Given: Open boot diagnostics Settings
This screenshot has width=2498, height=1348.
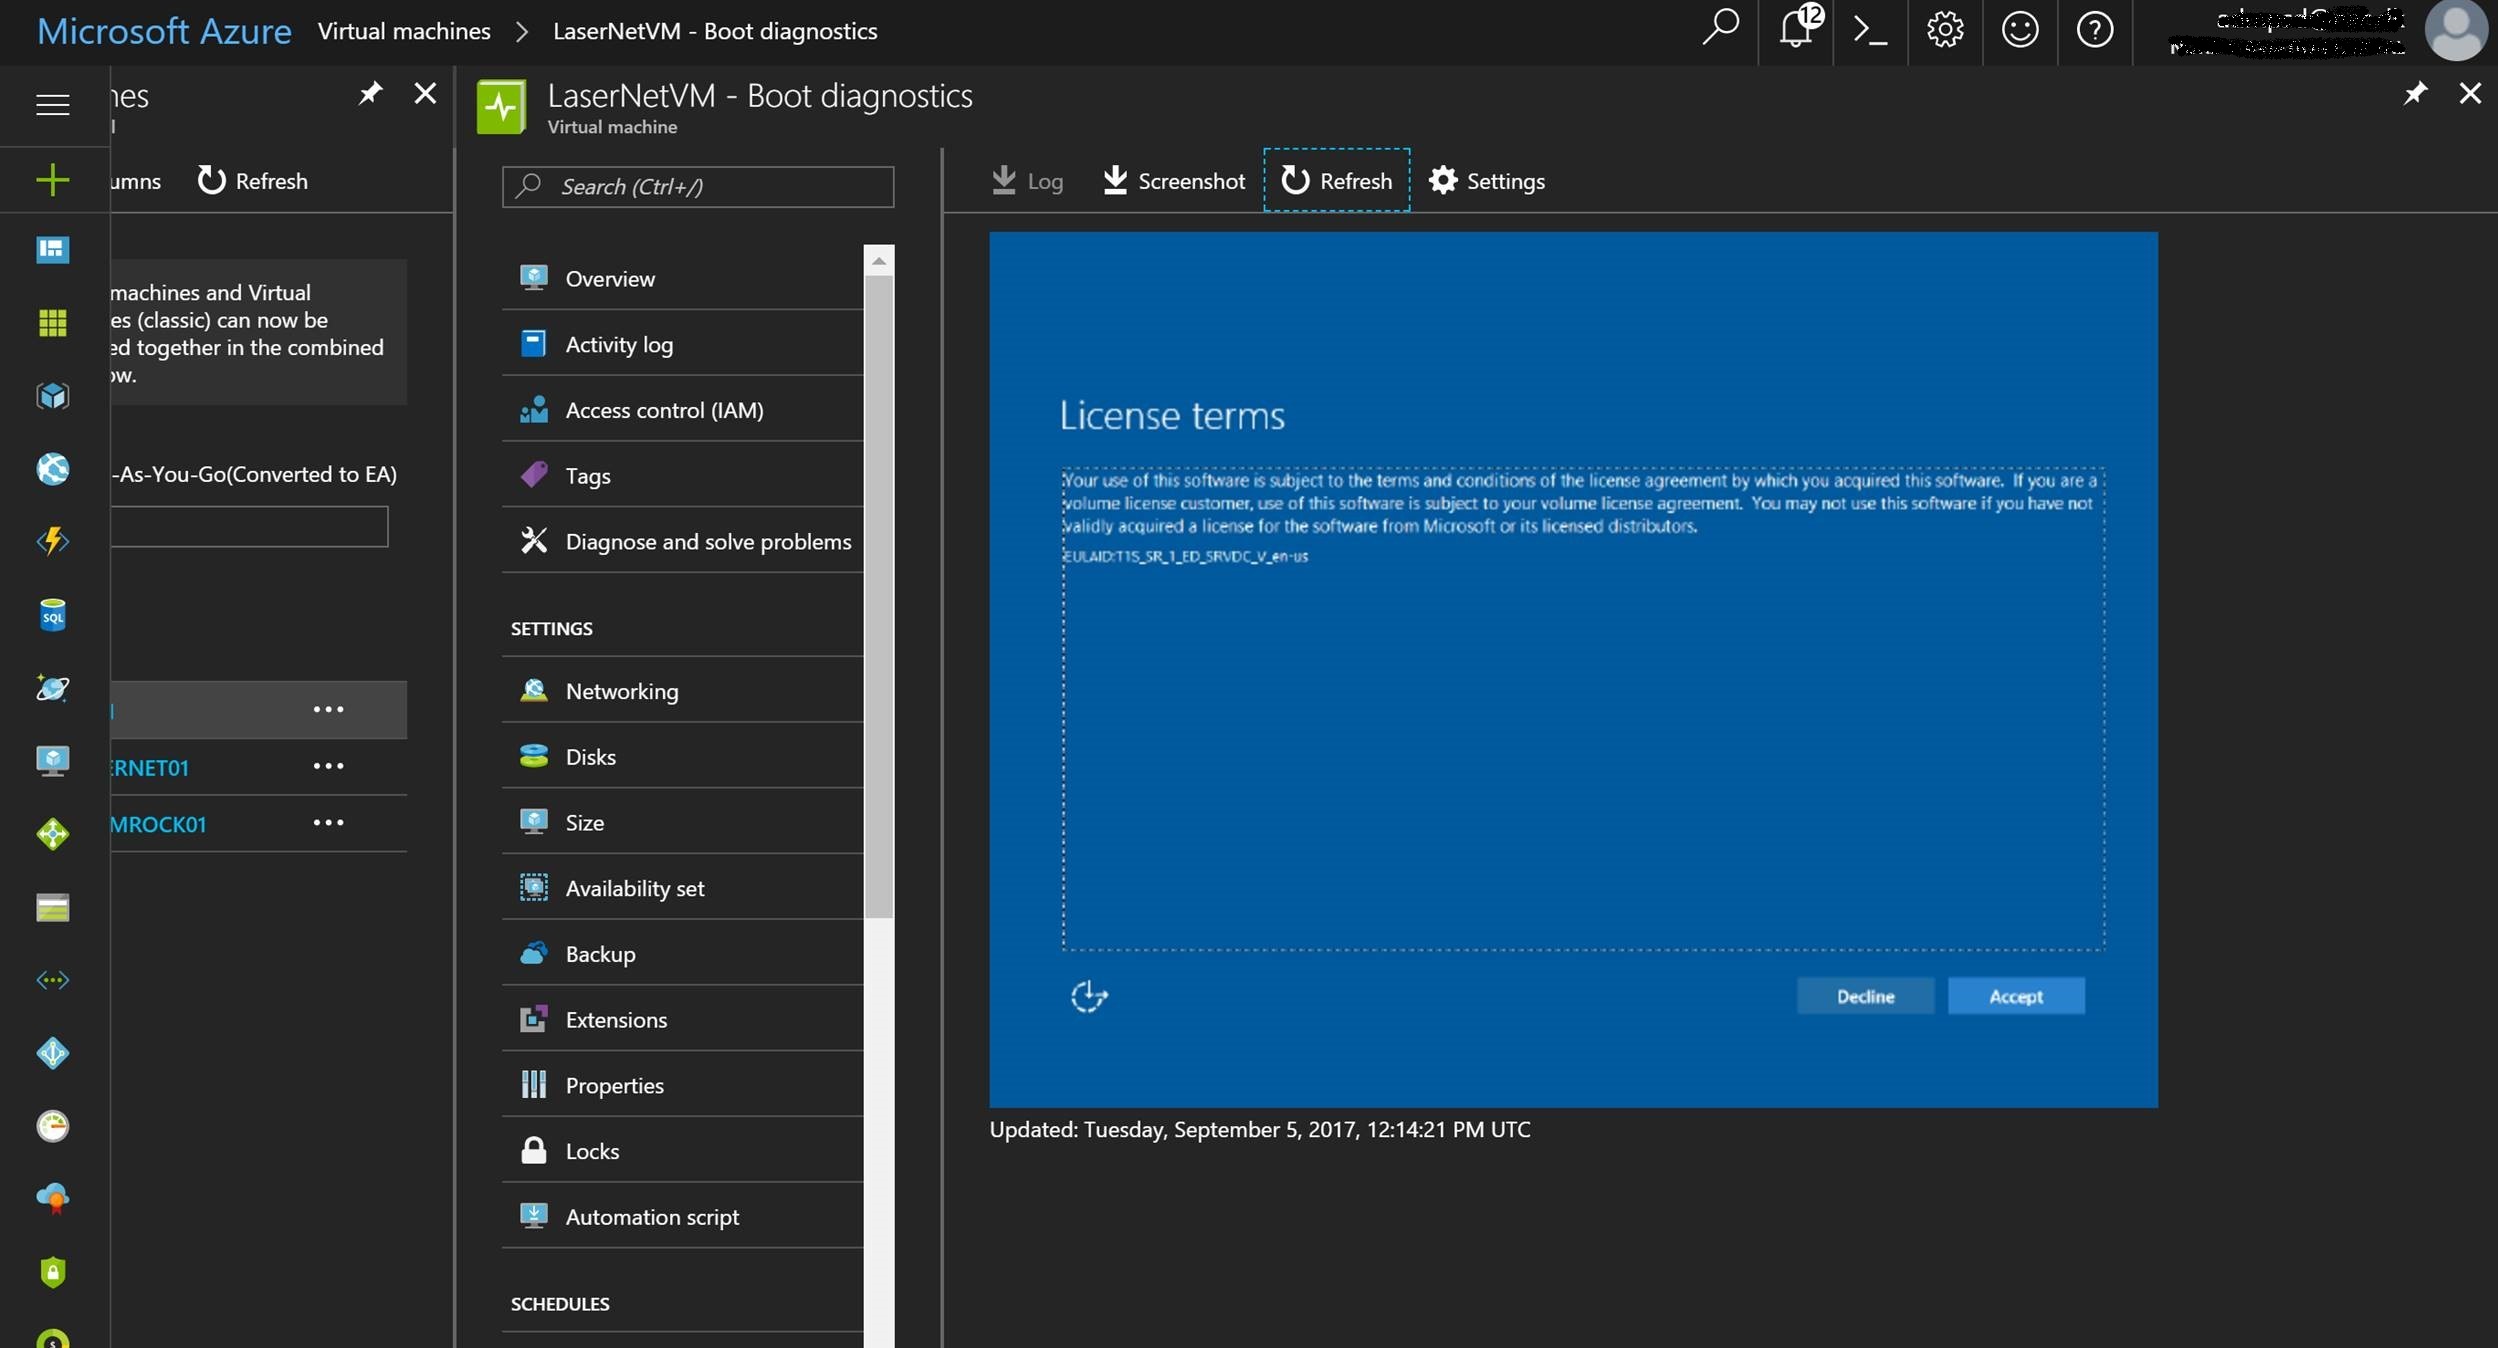Looking at the screenshot, I should pos(1487,181).
